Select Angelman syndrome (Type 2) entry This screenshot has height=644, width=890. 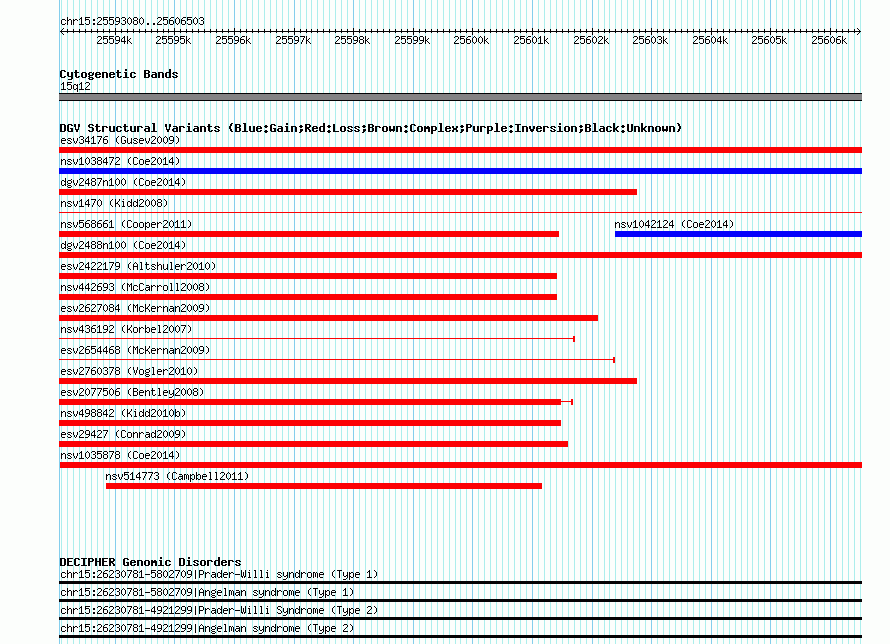[x=207, y=629]
